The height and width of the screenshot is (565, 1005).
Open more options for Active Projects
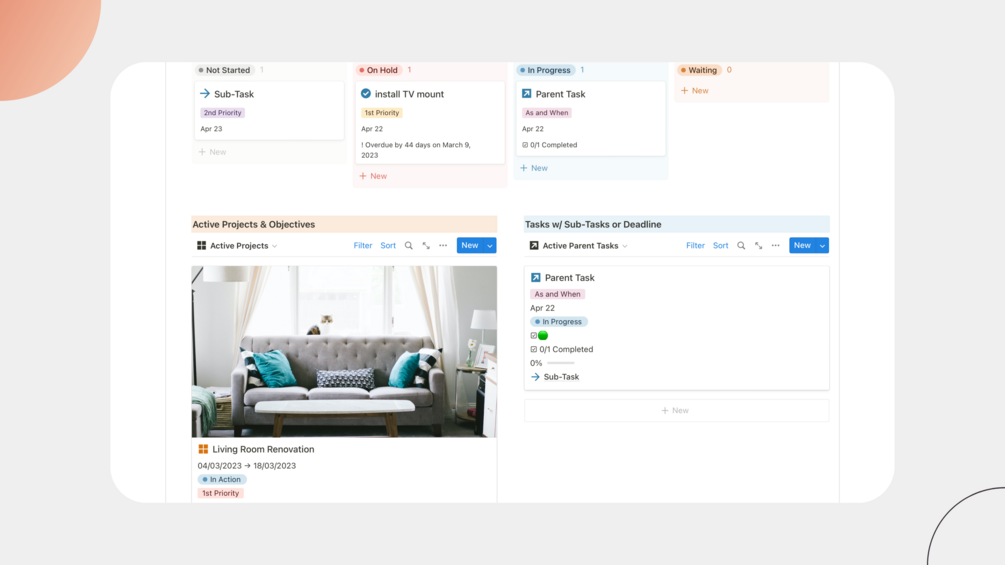[443, 245]
